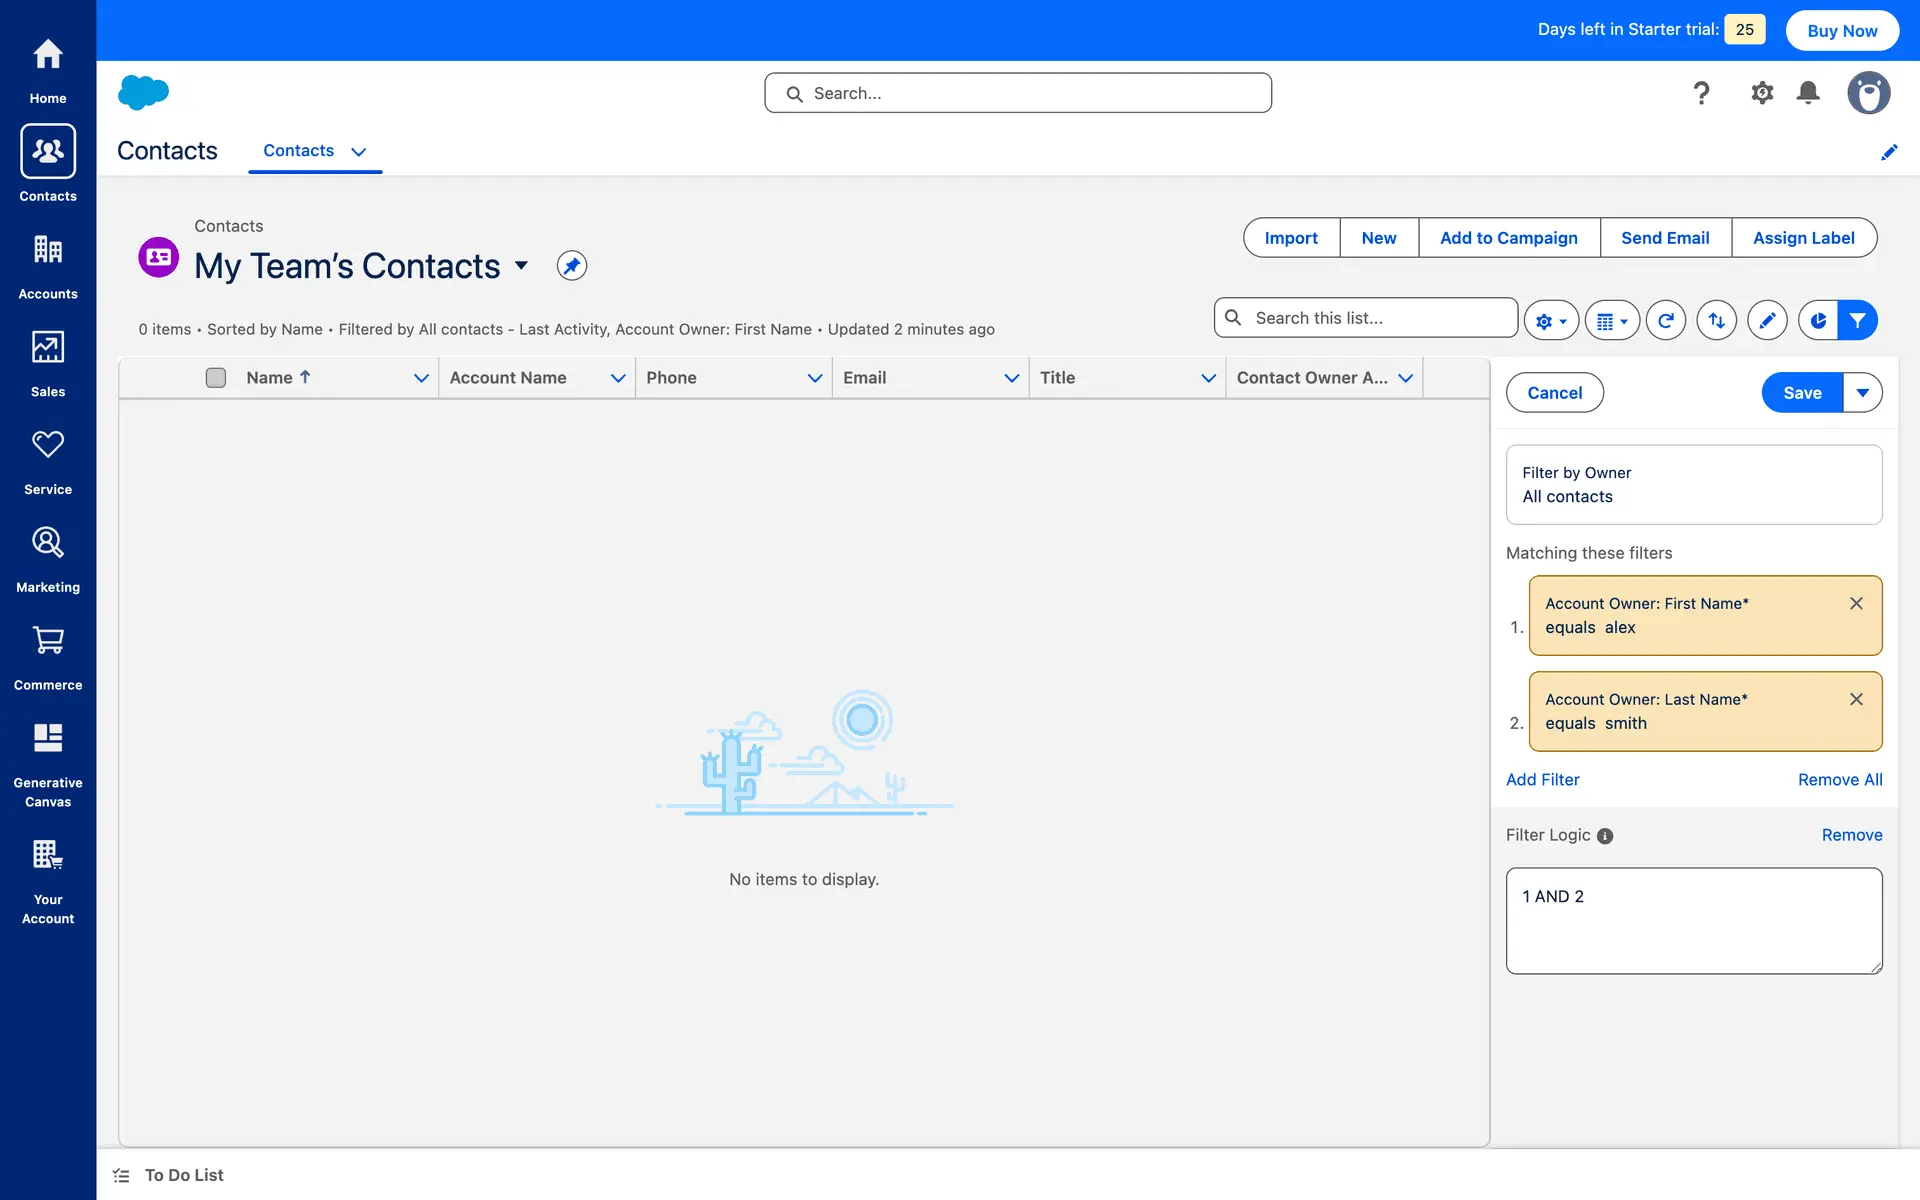Screen dimensions: 1920x1200
Task: Open the Setup gear icon
Action: pos(1761,93)
